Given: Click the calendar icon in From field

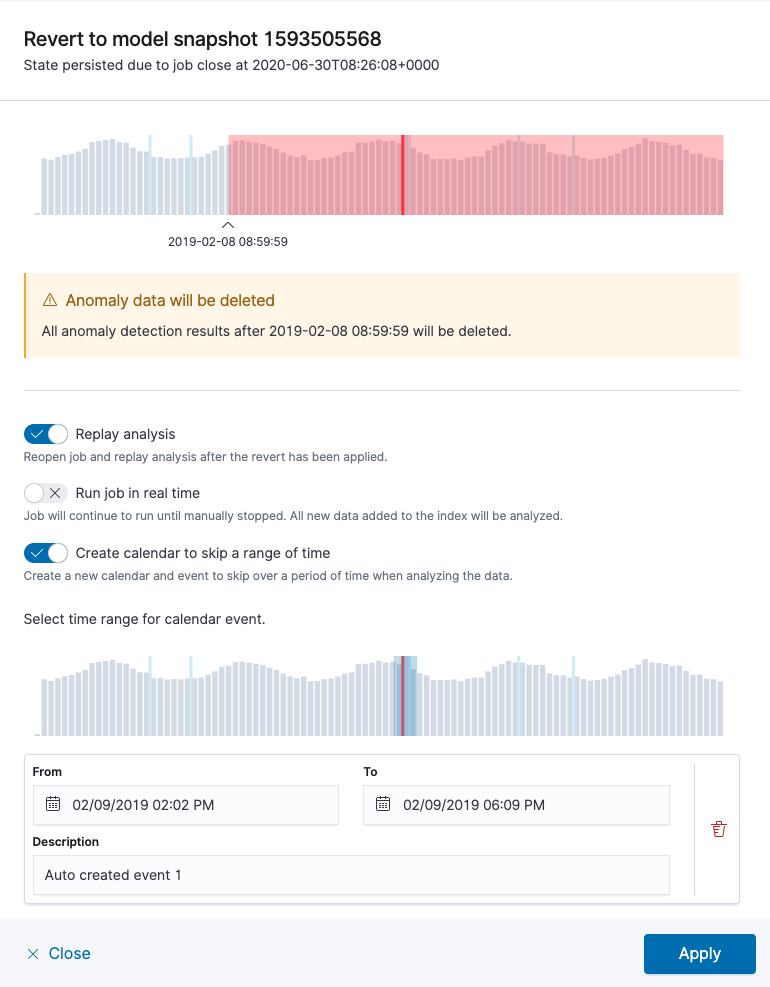Looking at the screenshot, I should (x=53, y=804).
